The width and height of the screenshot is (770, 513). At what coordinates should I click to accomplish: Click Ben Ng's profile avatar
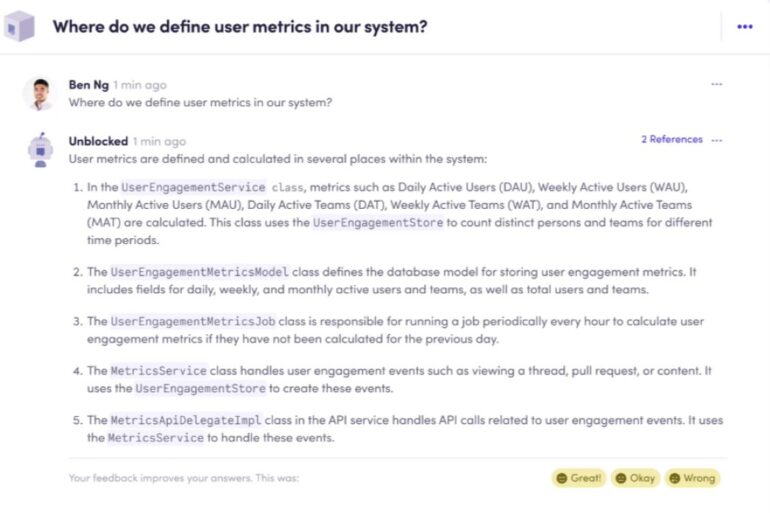[x=39, y=94]
